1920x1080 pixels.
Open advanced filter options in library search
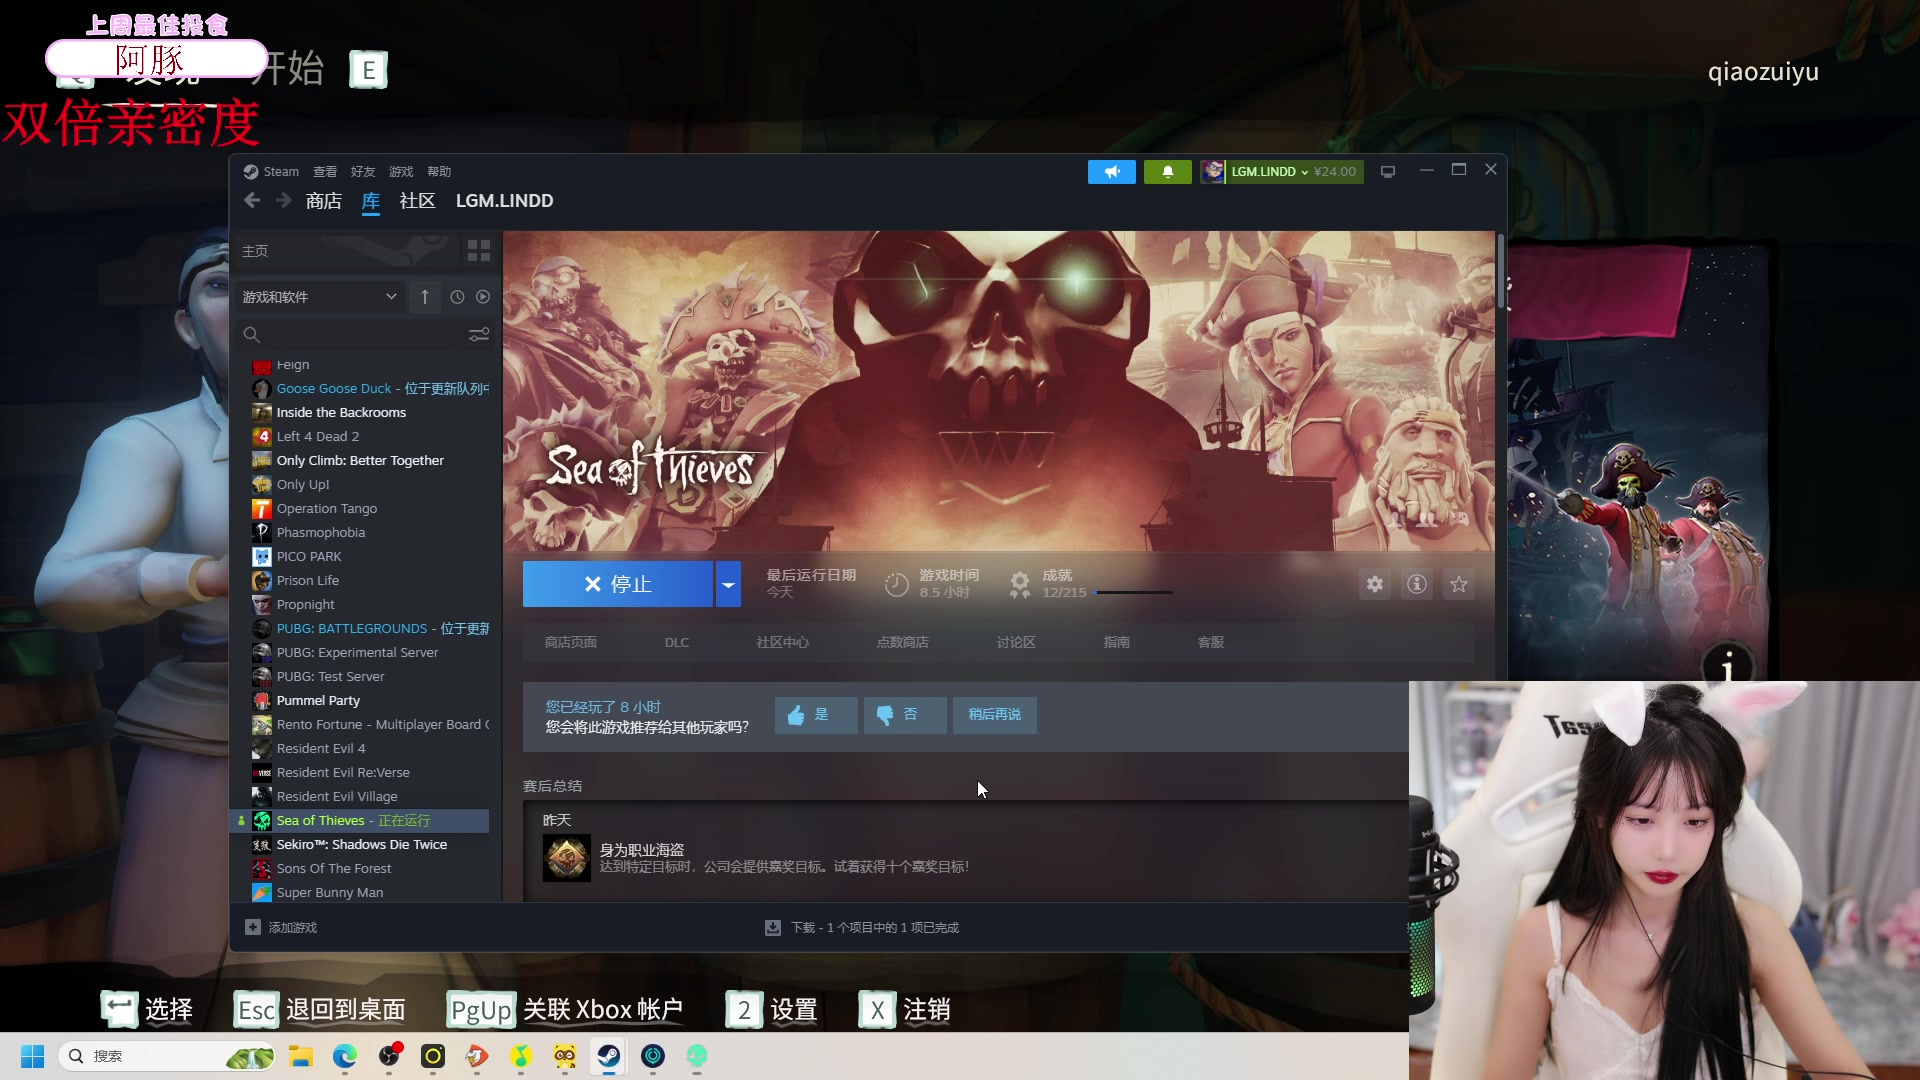click(x=479, y=334)
